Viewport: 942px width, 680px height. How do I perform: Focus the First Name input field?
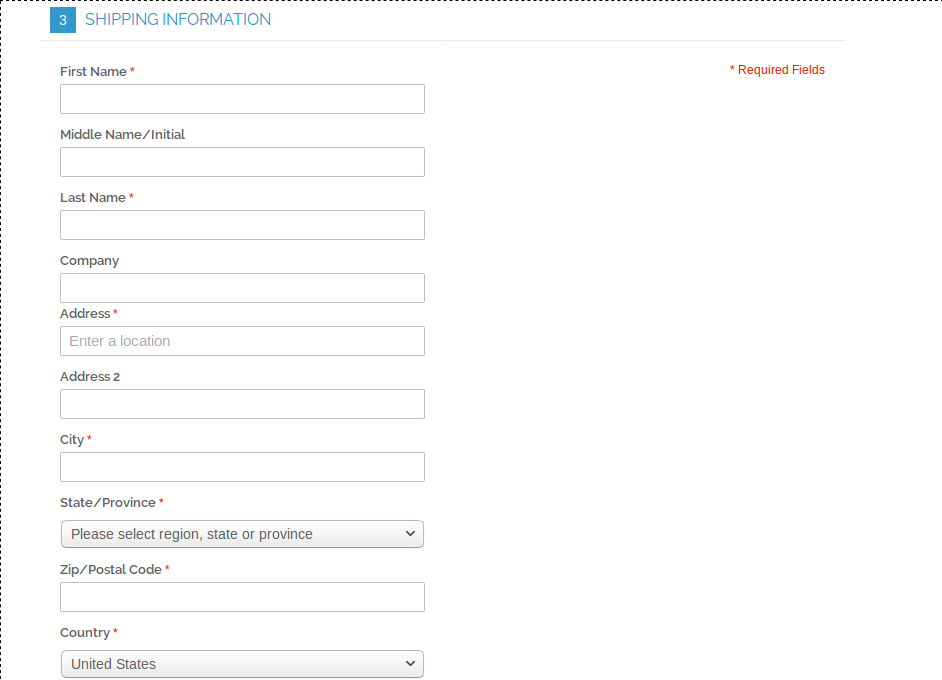(242, 99)
